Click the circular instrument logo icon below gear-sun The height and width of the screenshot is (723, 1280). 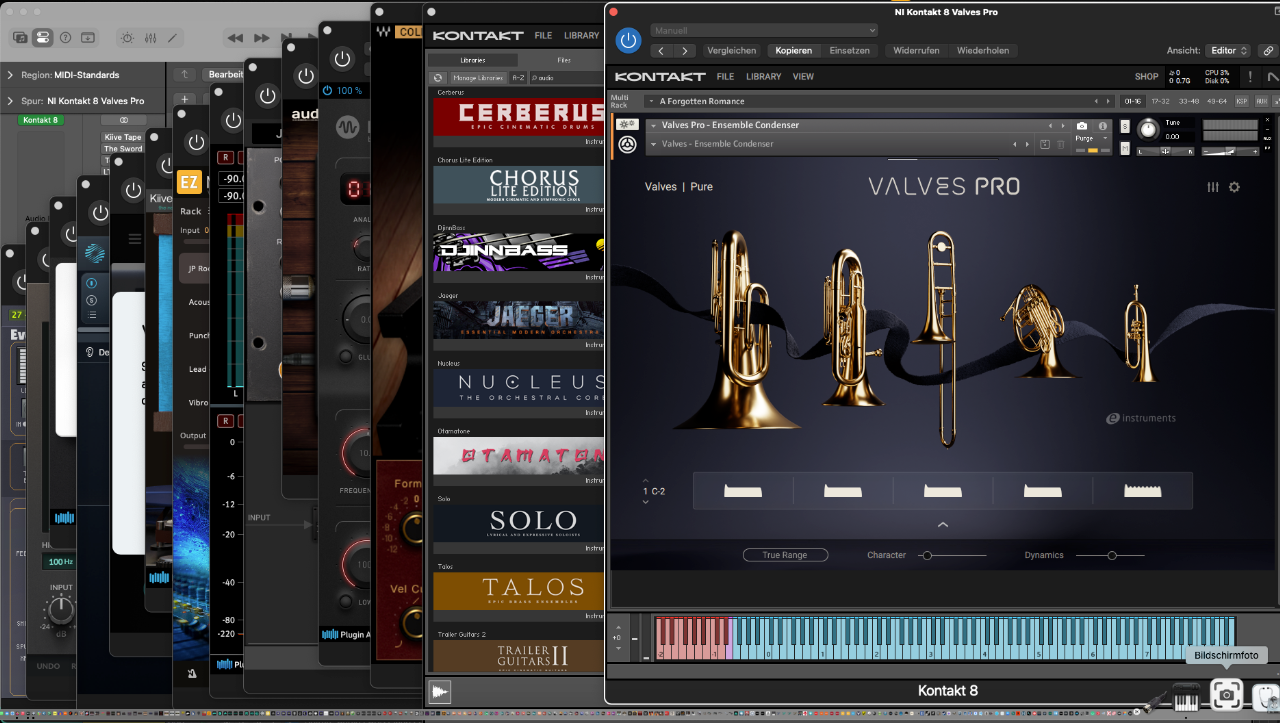627,146
